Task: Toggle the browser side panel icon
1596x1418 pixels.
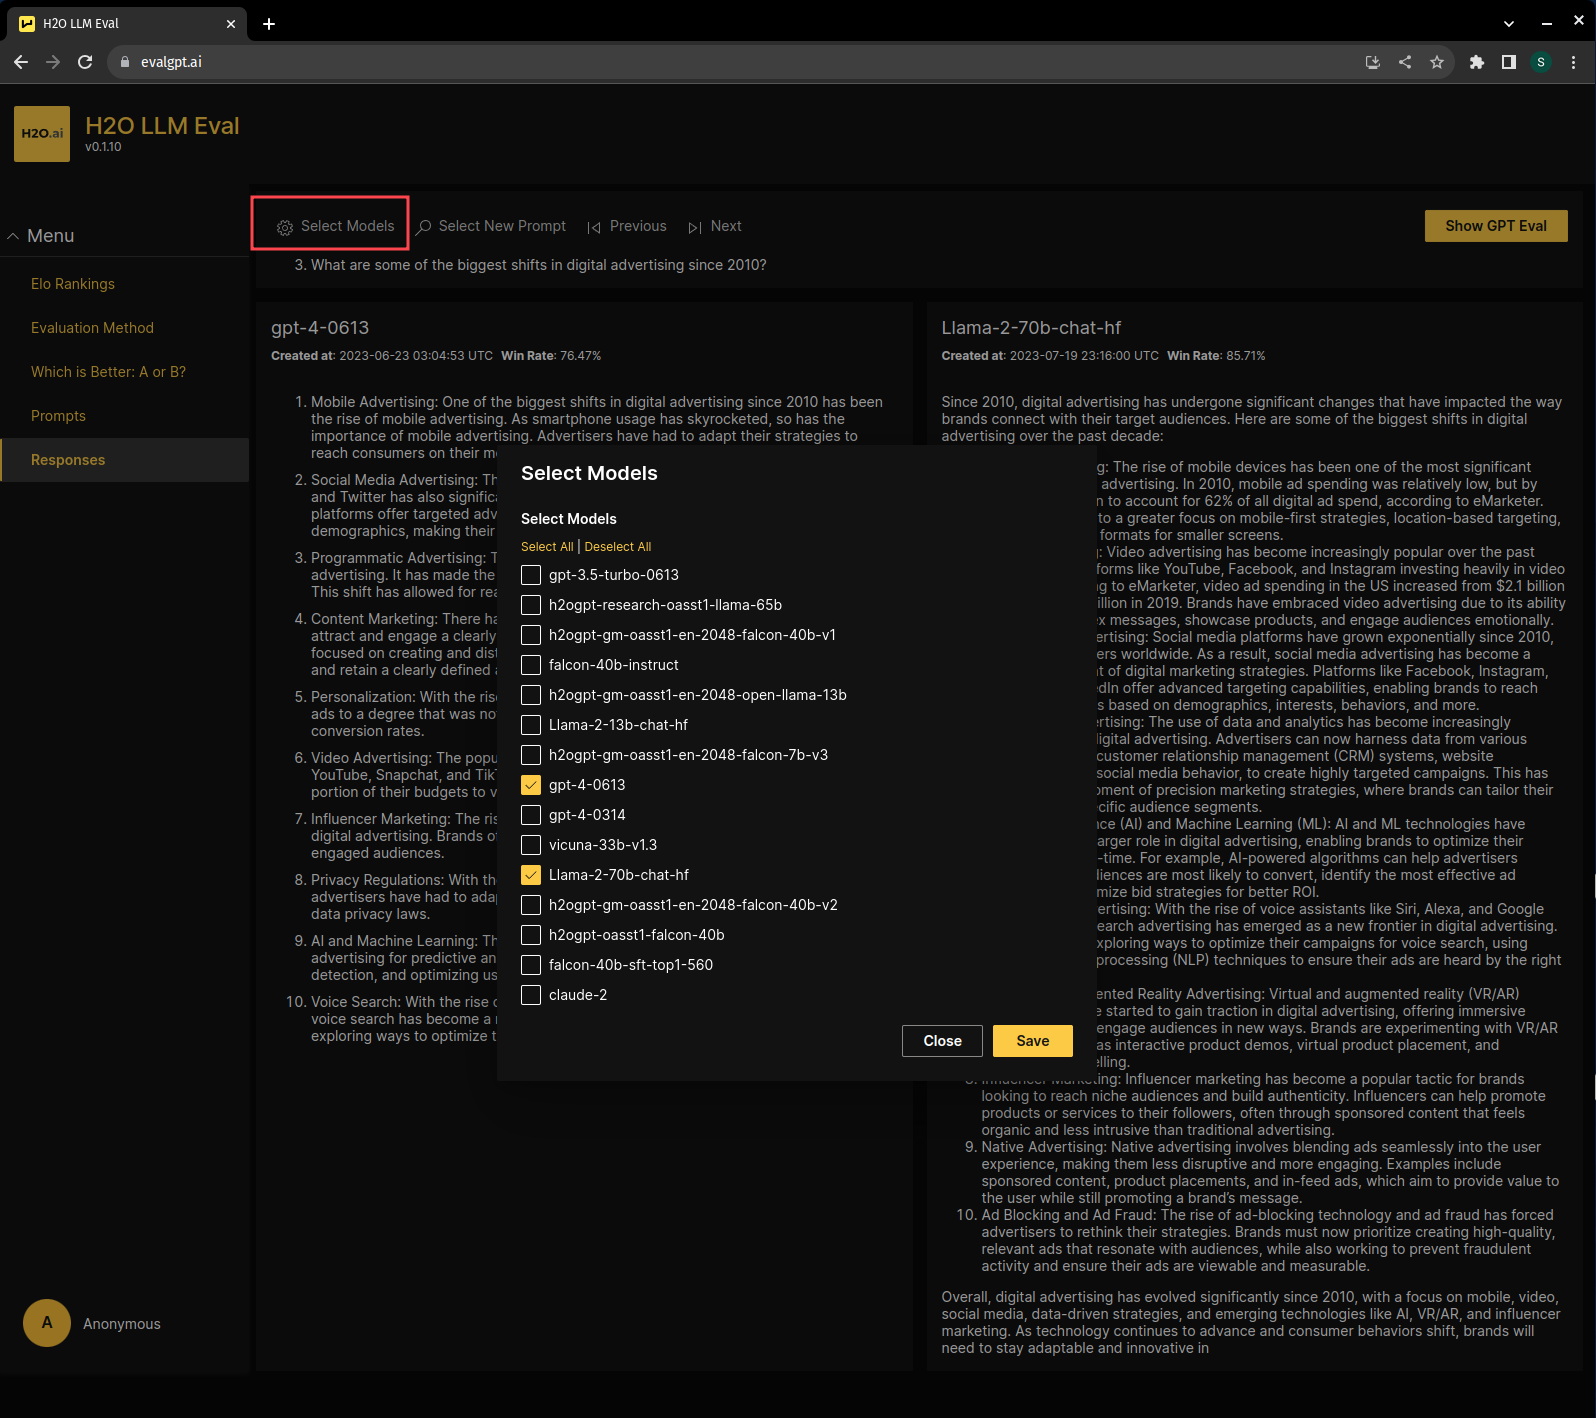Action: [1509, 62]
